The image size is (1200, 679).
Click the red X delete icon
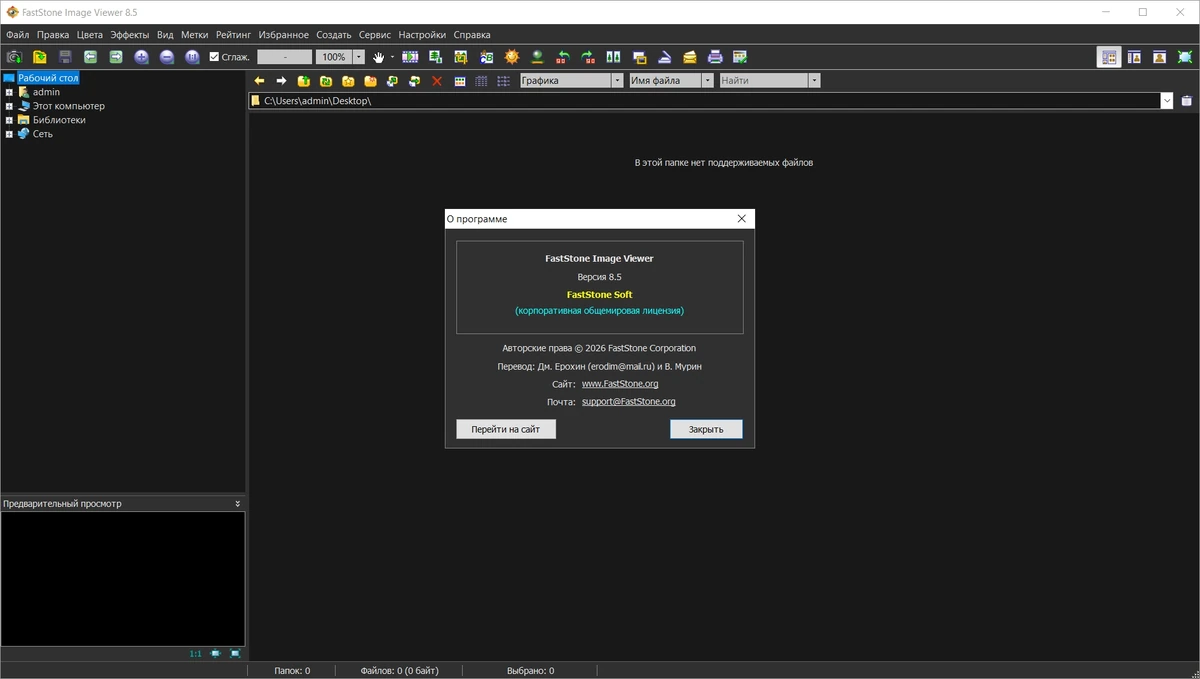pyautogui.click(x=437, y=81)
